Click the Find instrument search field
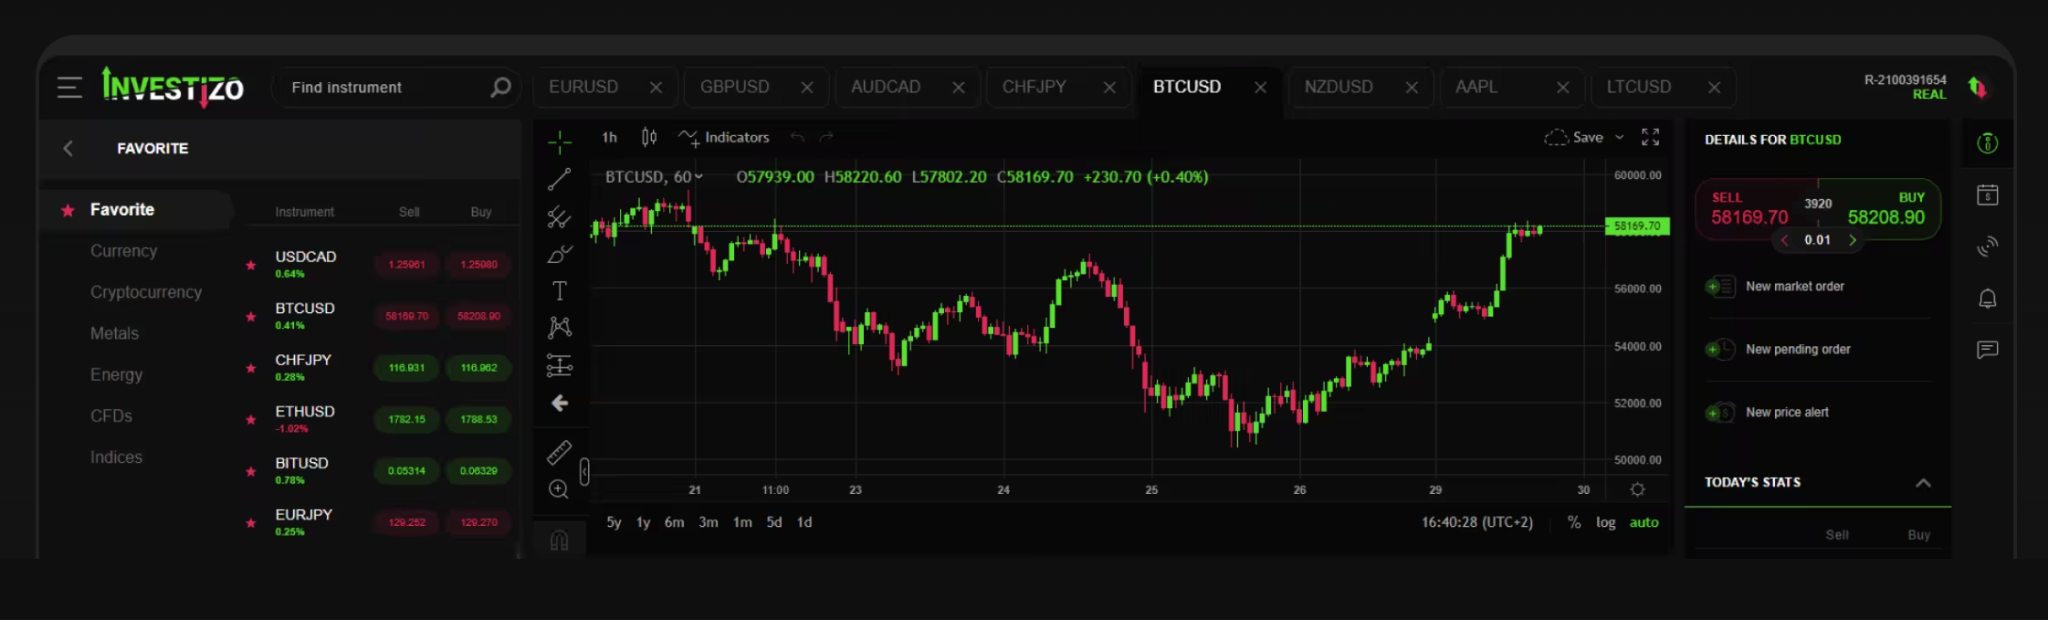The height and width of the screenshot is (620, 2048). (390, 88)
